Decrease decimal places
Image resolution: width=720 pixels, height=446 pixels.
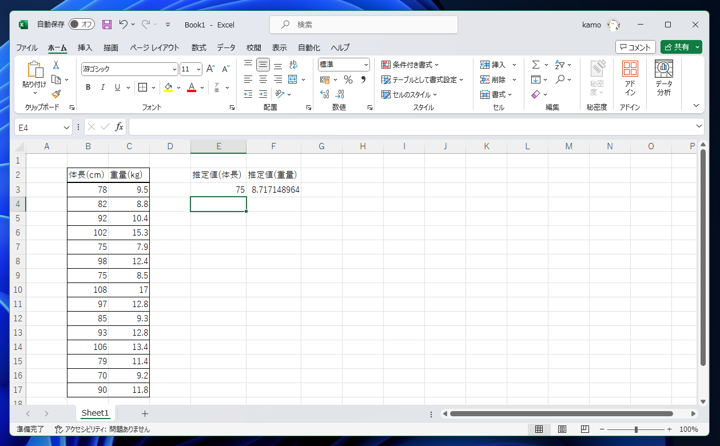pos(340,94)
